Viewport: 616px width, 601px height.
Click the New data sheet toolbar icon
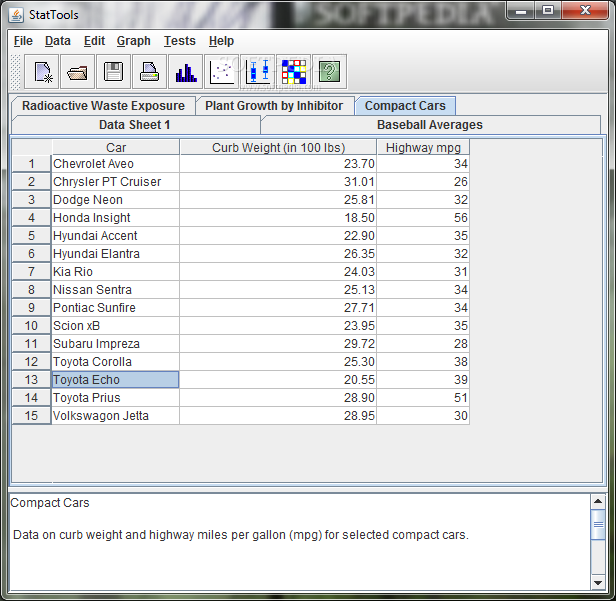pyautogui.click(x=42, y=72)
